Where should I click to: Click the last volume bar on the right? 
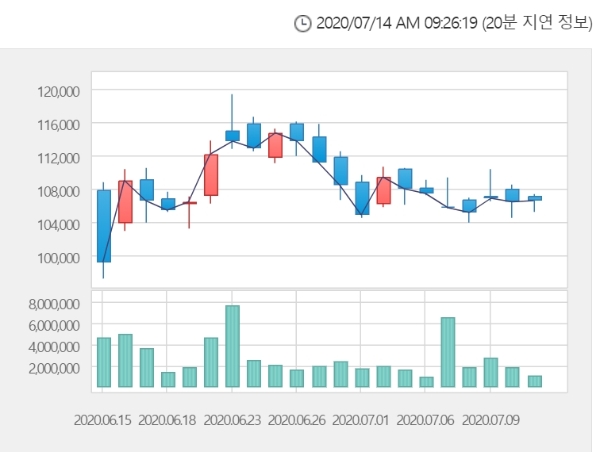535,381
